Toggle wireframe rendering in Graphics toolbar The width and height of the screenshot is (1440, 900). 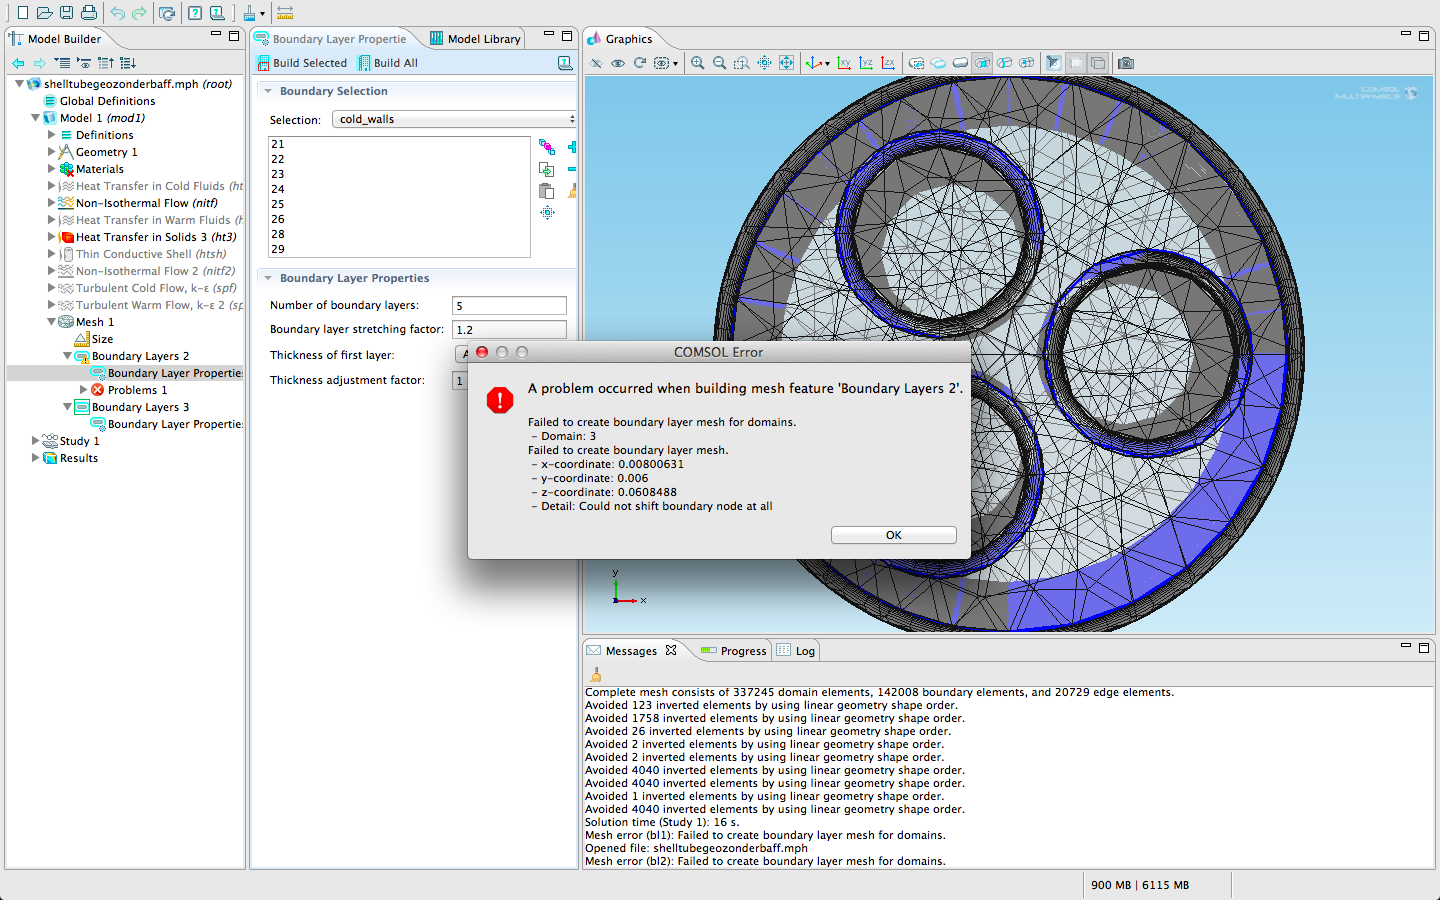[1098, 63]
